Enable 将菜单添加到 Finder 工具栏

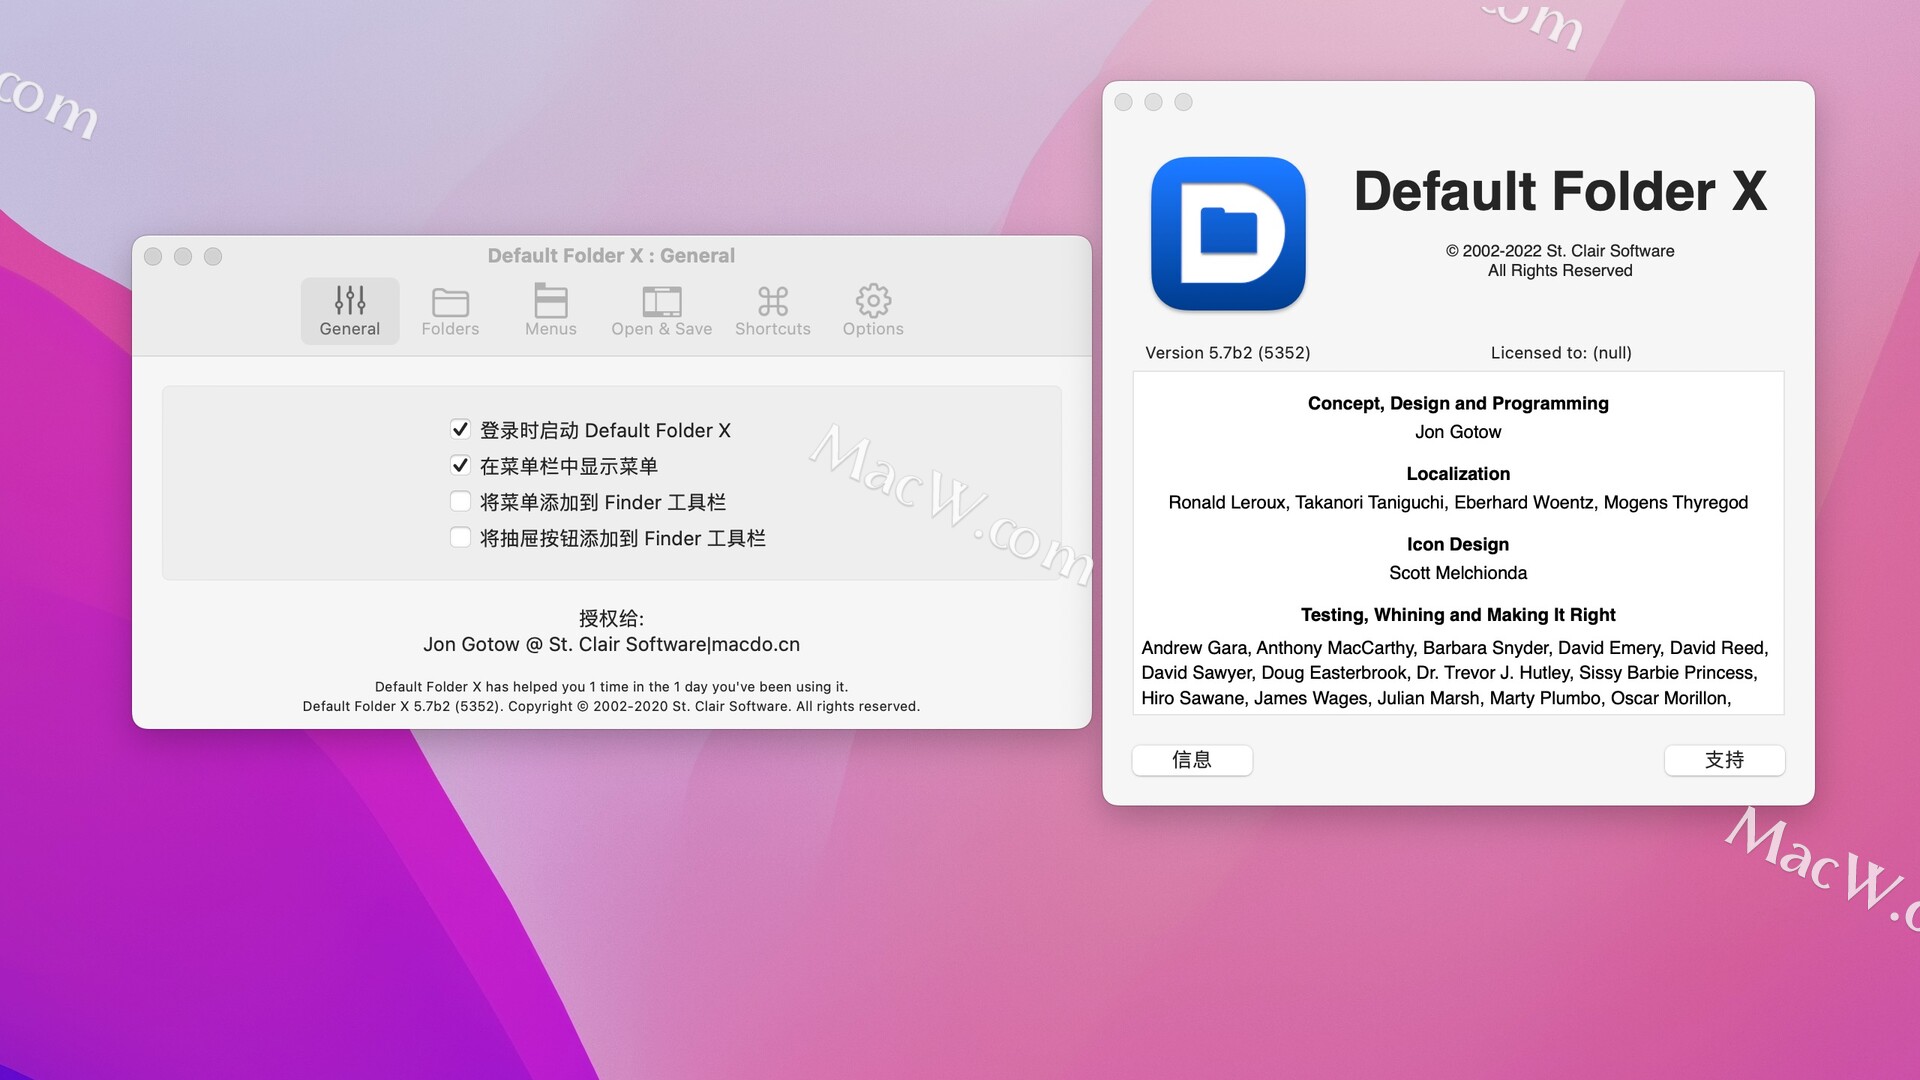[x=460, y=502]
